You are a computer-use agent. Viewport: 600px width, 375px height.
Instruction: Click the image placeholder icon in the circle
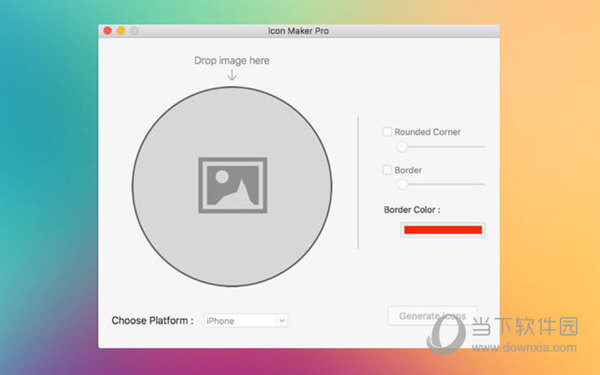(233, 185)
